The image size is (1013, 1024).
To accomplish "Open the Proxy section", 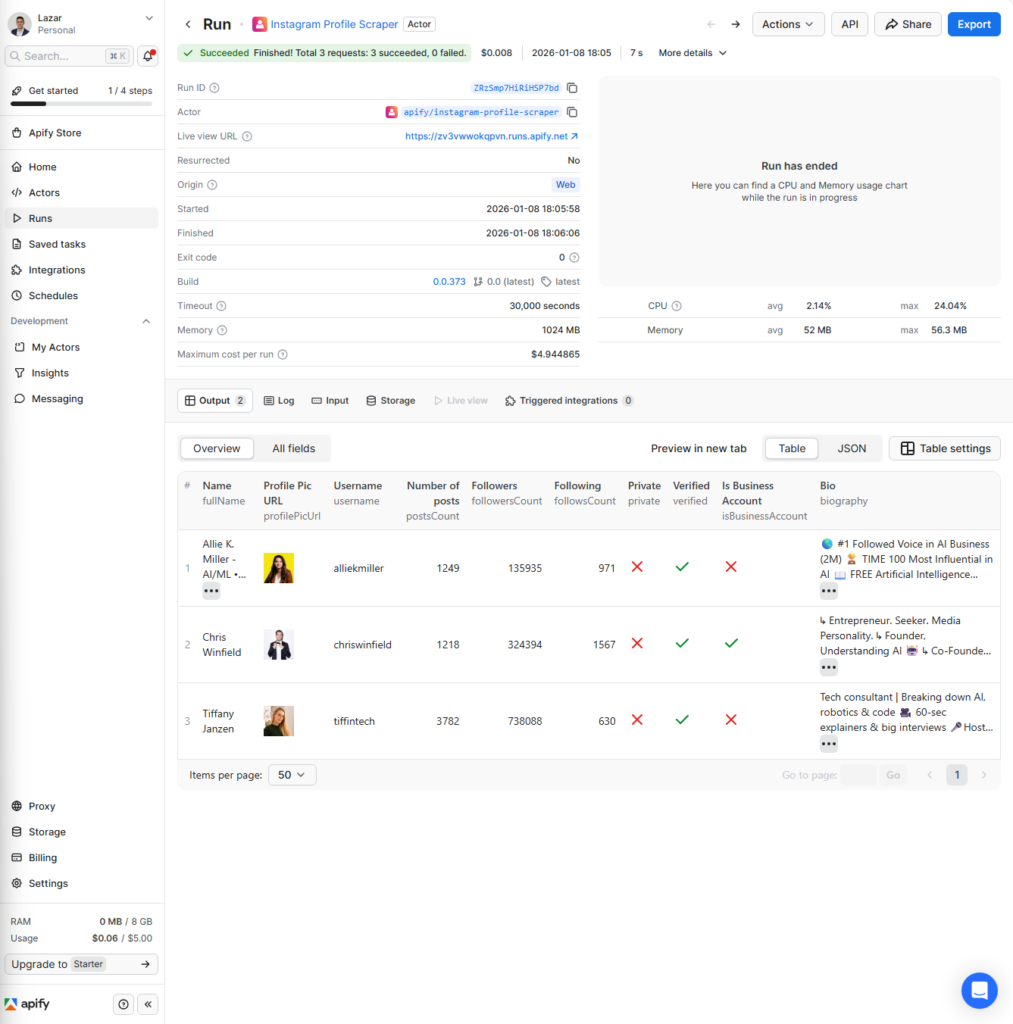I will pyautogui.click(x=42, y=806).
